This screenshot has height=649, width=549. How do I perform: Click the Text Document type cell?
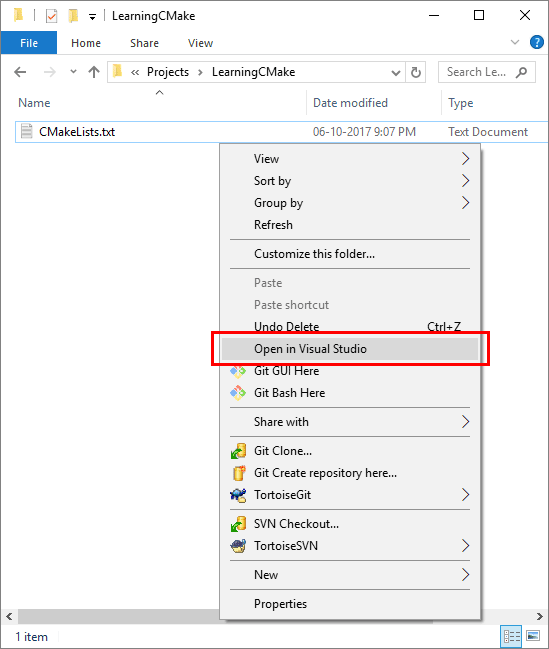point(488,132)
